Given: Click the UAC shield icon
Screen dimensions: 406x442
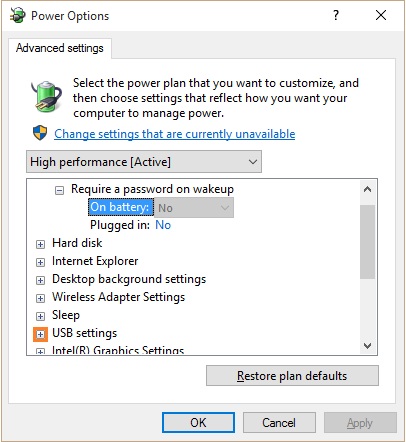Looking at the screenshot, I should coord(40,133).
